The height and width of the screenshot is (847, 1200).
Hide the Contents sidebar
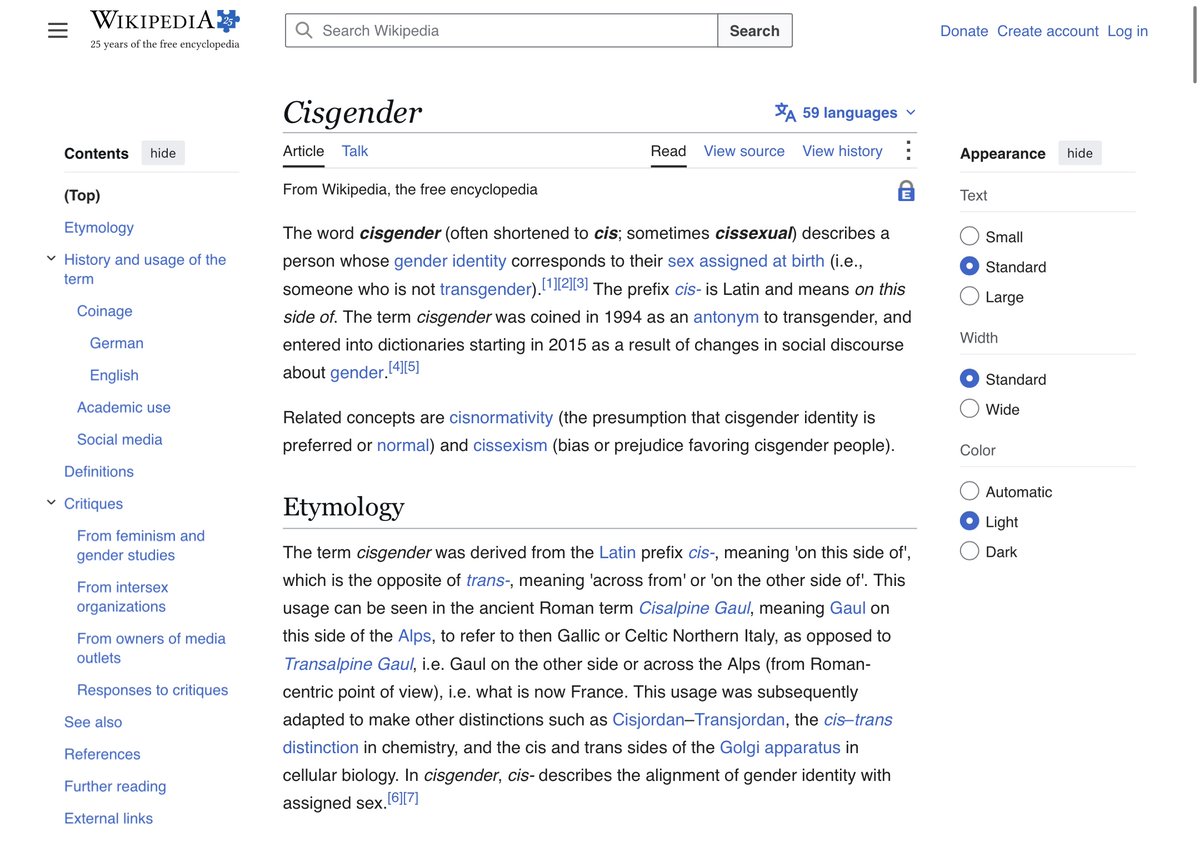point(163,153)
